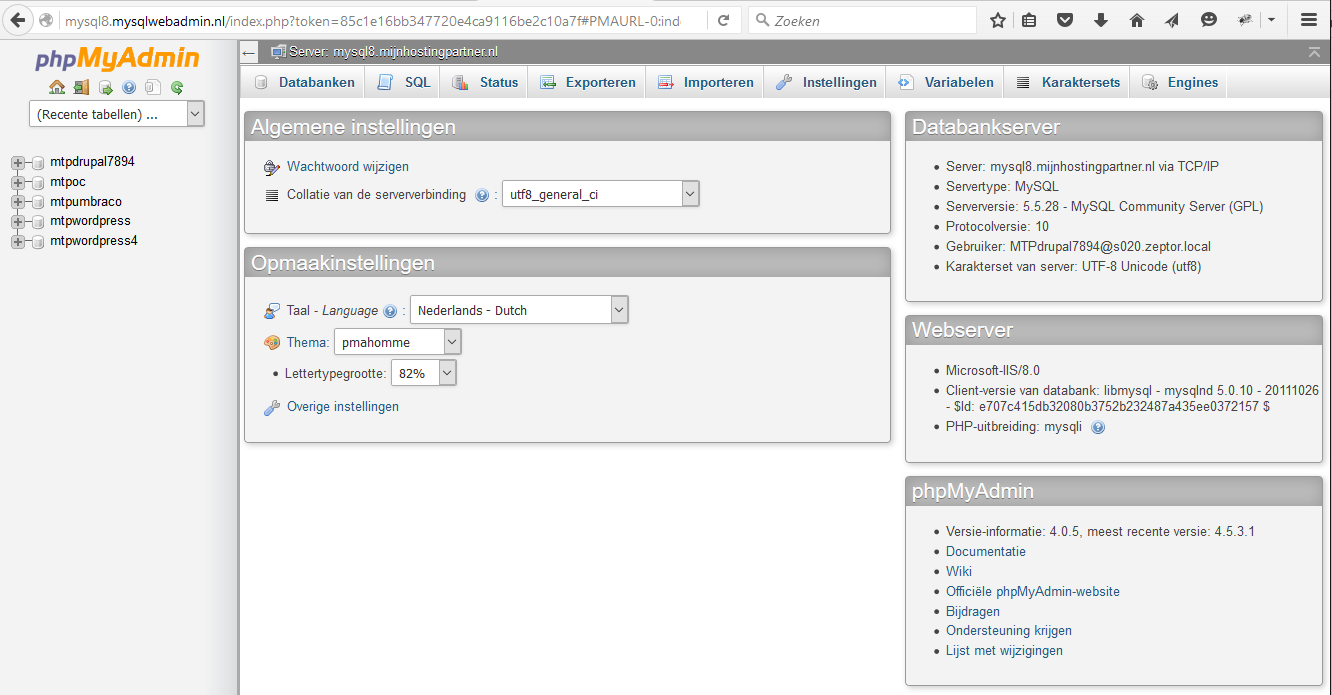Select the mtpumbraco database name
This screenshot has width=1332, height=695.
(86, 202)
